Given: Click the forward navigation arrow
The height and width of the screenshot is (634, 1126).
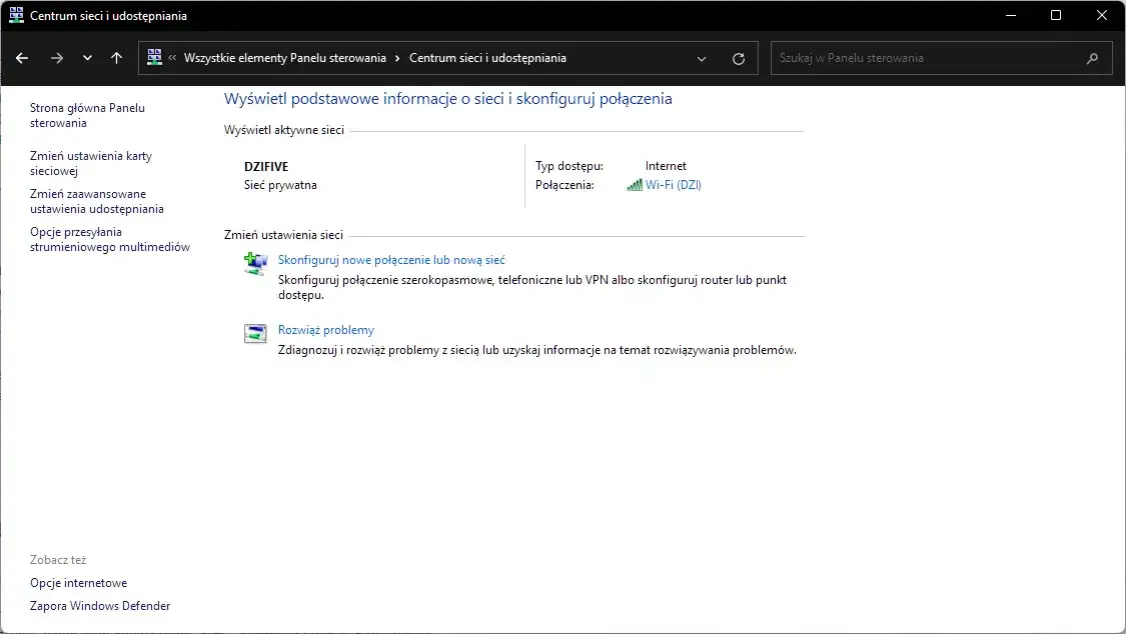Looking at the screenshot, I should tap(56, 58).
